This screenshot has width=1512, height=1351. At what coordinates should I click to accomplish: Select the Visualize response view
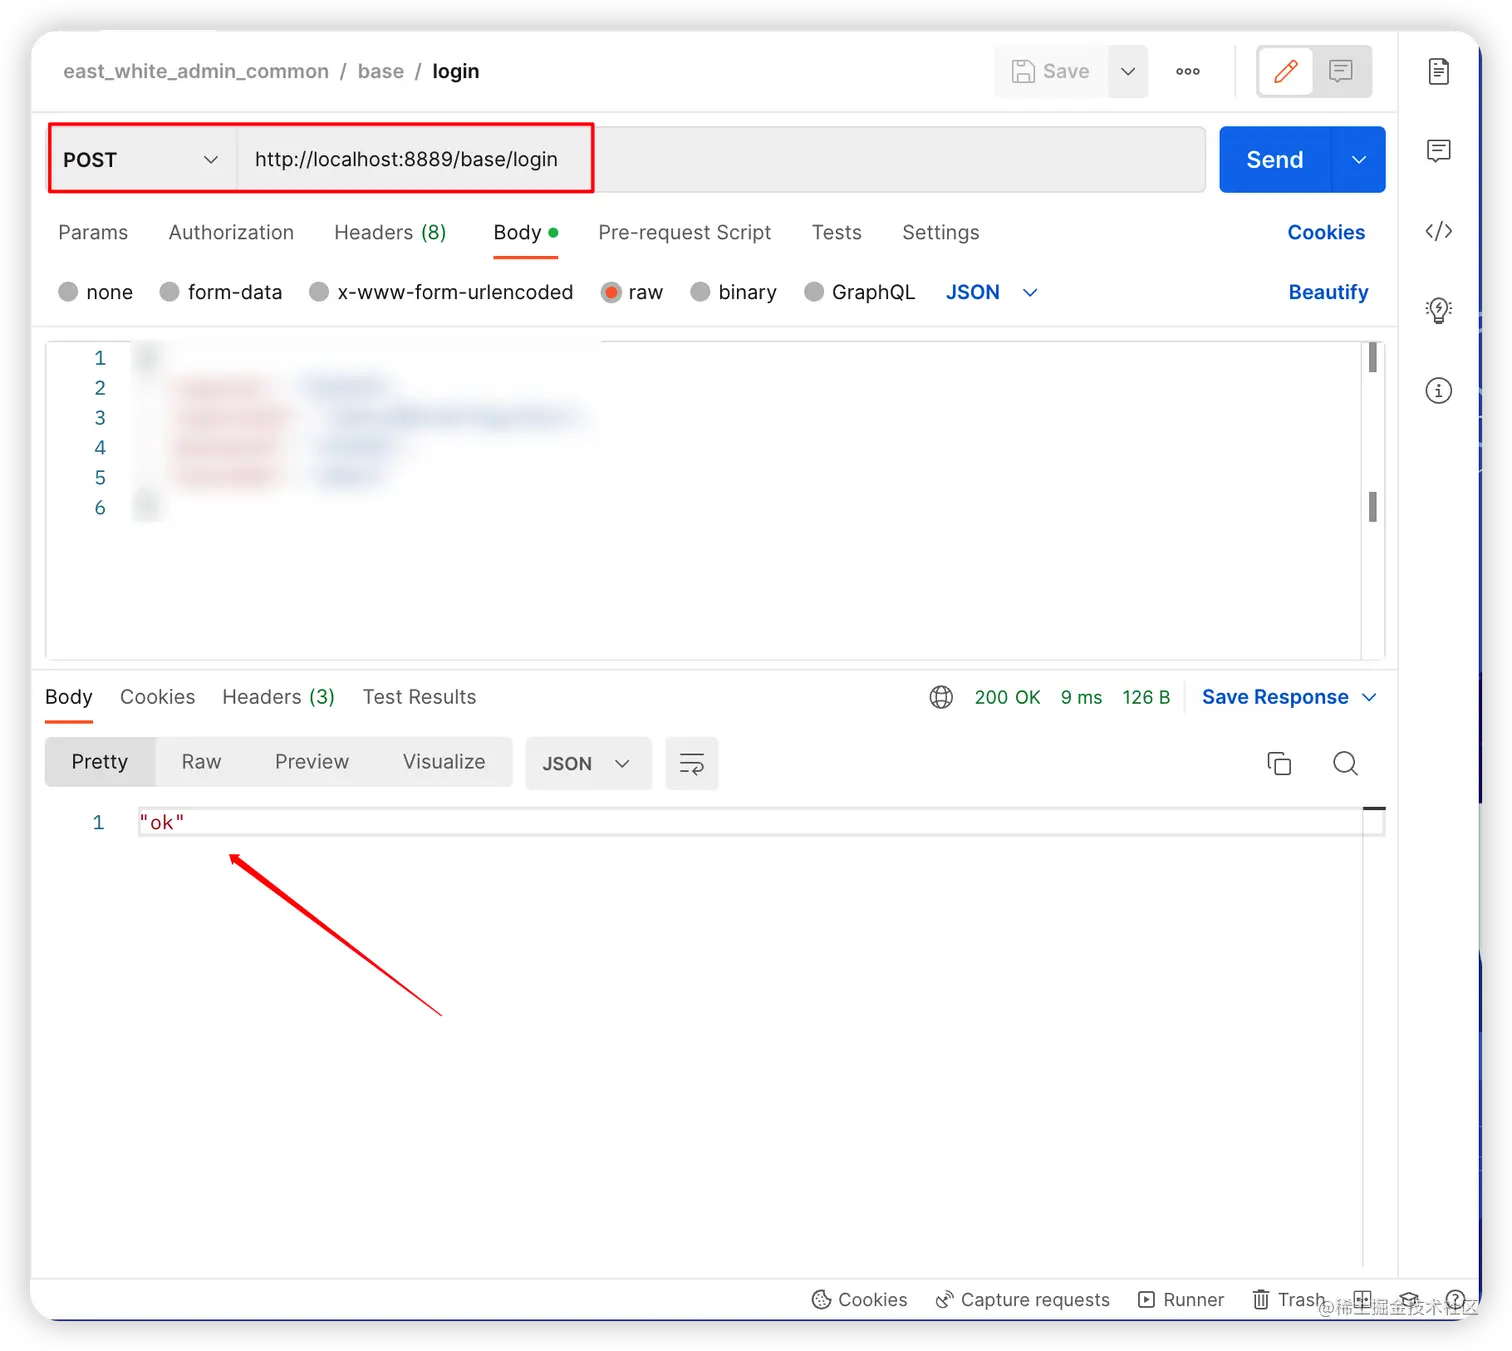pos(444,762)
